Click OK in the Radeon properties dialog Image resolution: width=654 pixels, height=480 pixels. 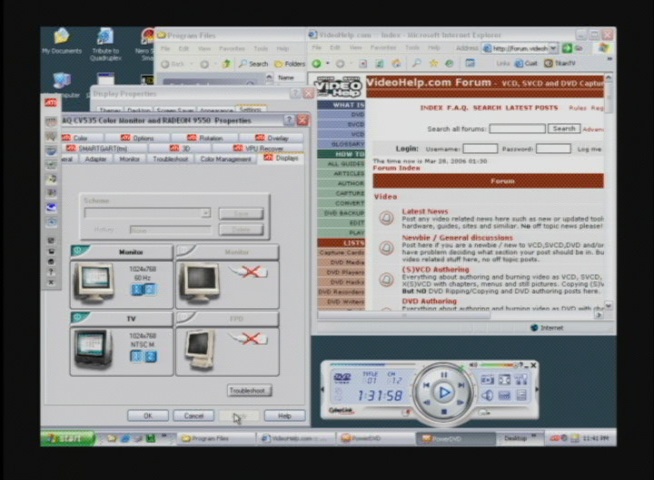tap(148, 416)
